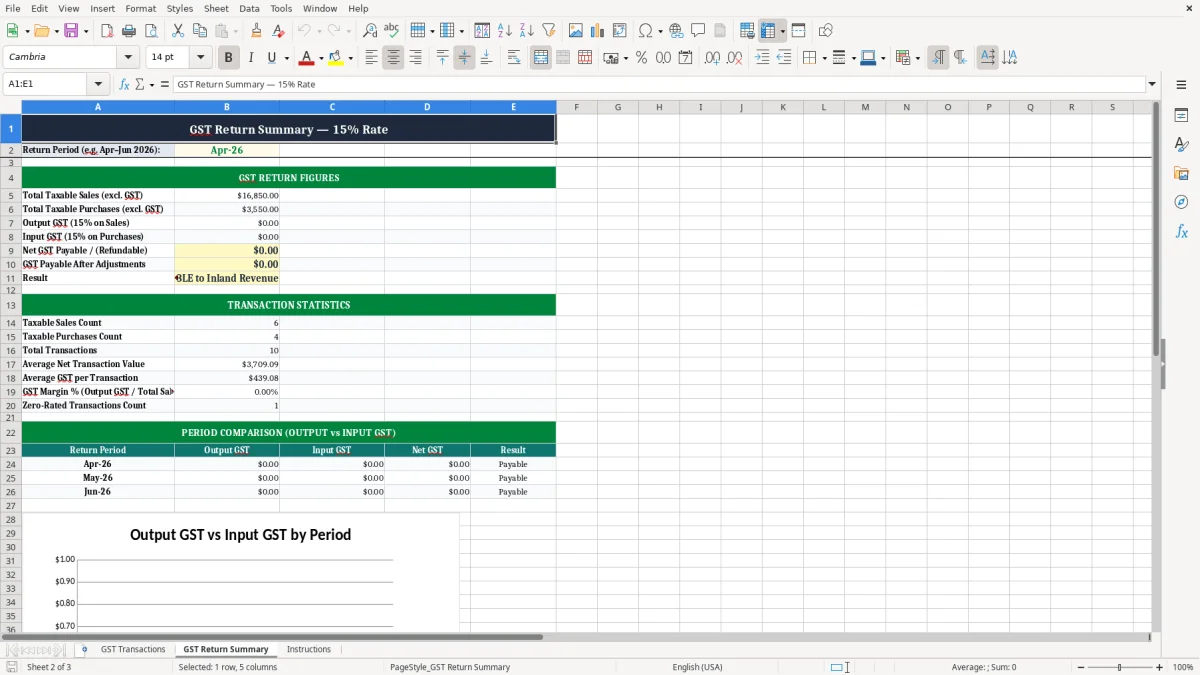Open the Tools menu
Viewport: 1200px width, 675px height.
coord(281,8)
